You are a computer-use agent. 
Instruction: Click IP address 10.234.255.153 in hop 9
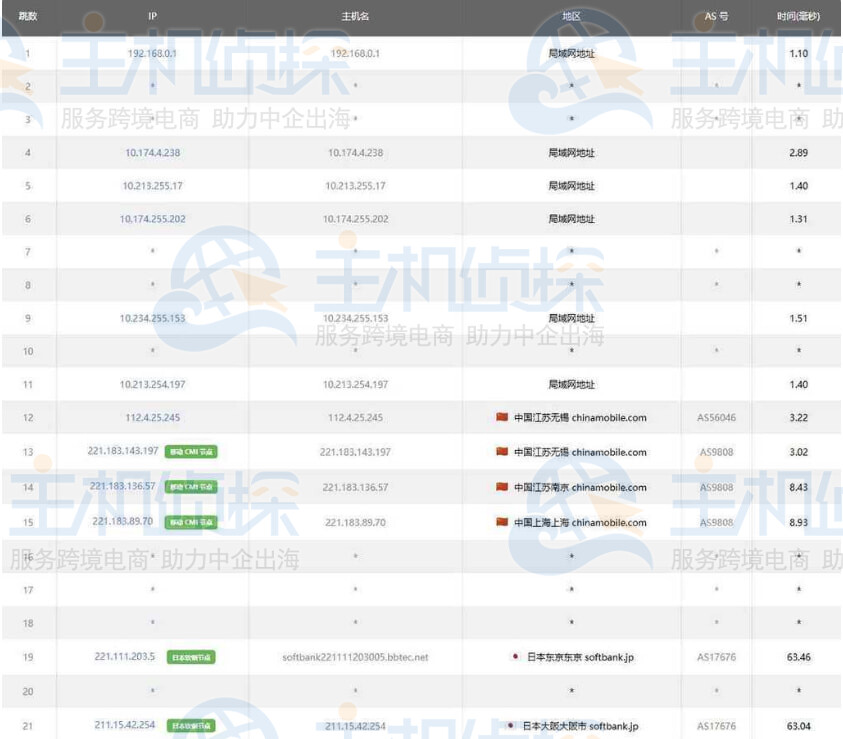tap(152, 318)
